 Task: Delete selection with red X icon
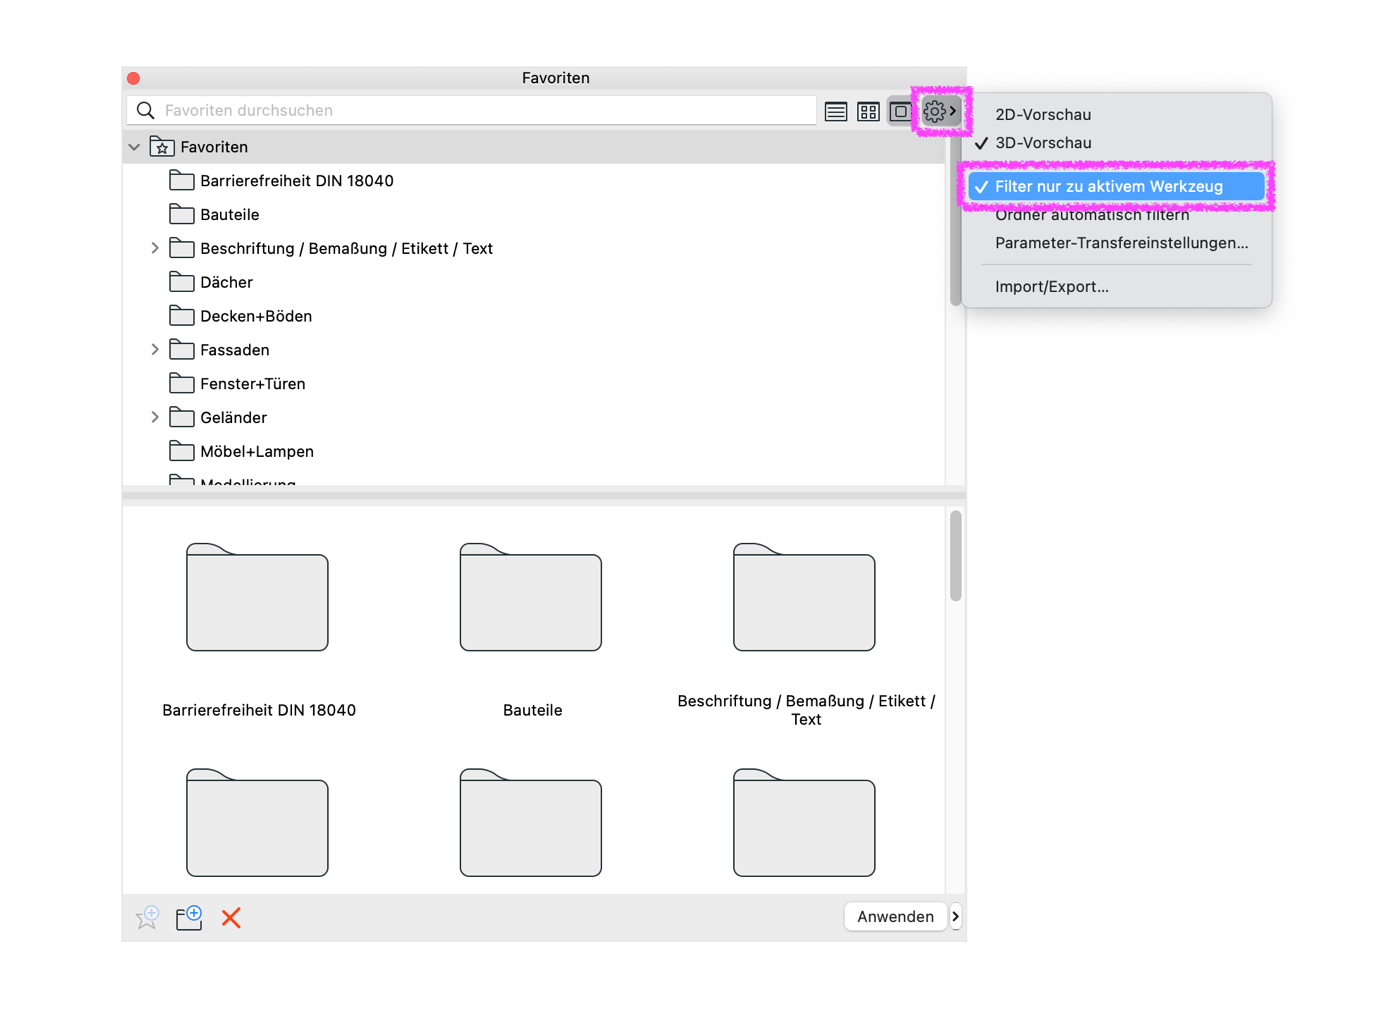[231, 917]
